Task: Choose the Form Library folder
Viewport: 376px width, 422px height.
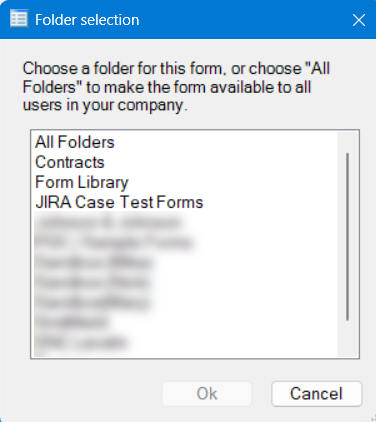Action: click(82, 182)
